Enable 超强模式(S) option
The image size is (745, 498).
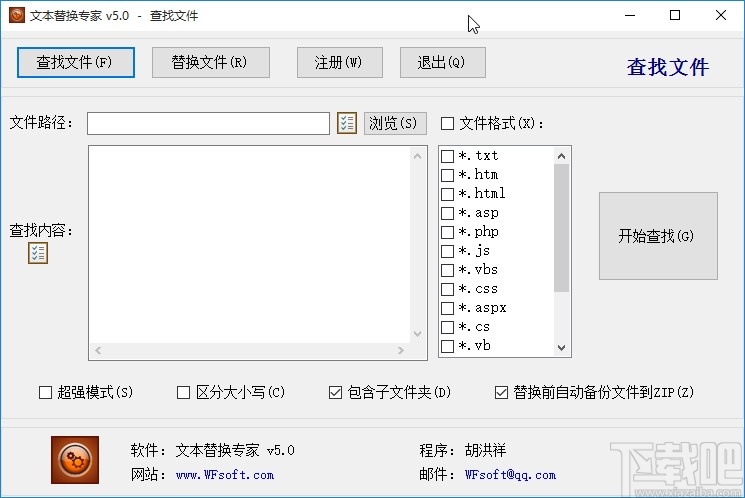tap(45, 393)
